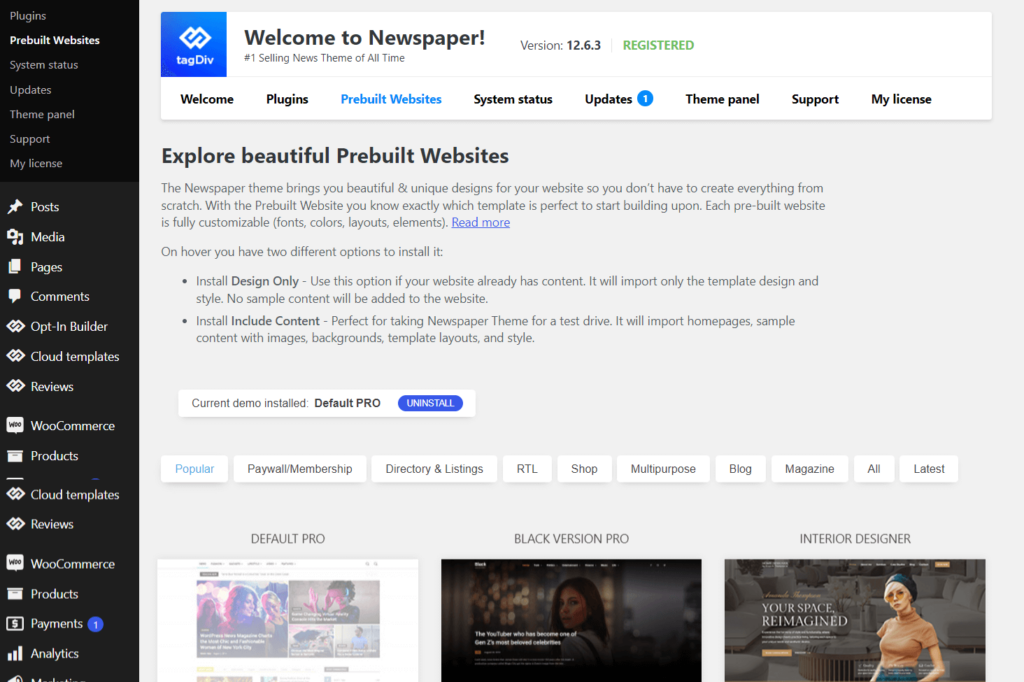Viewport: 1024px width, 682px height.
Task: Open Comments via its speech bubble icon
Action: coord(15,297)
